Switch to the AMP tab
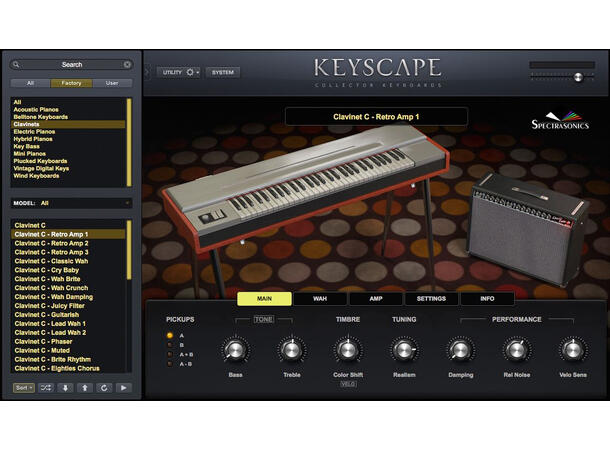The height and width of the screenshot is (450, 610). click(376, 299)
